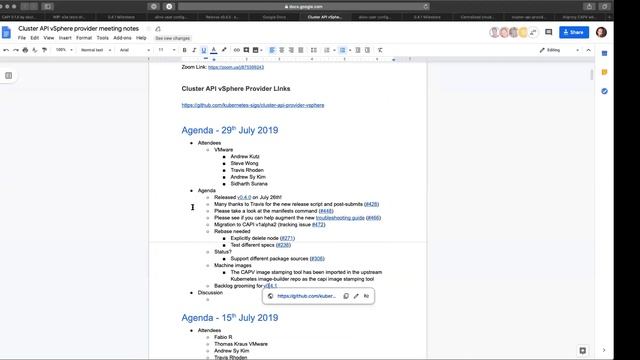The image size is (640, 360).
Task: Open the Normal text styles dropdown
Action: 96,50
